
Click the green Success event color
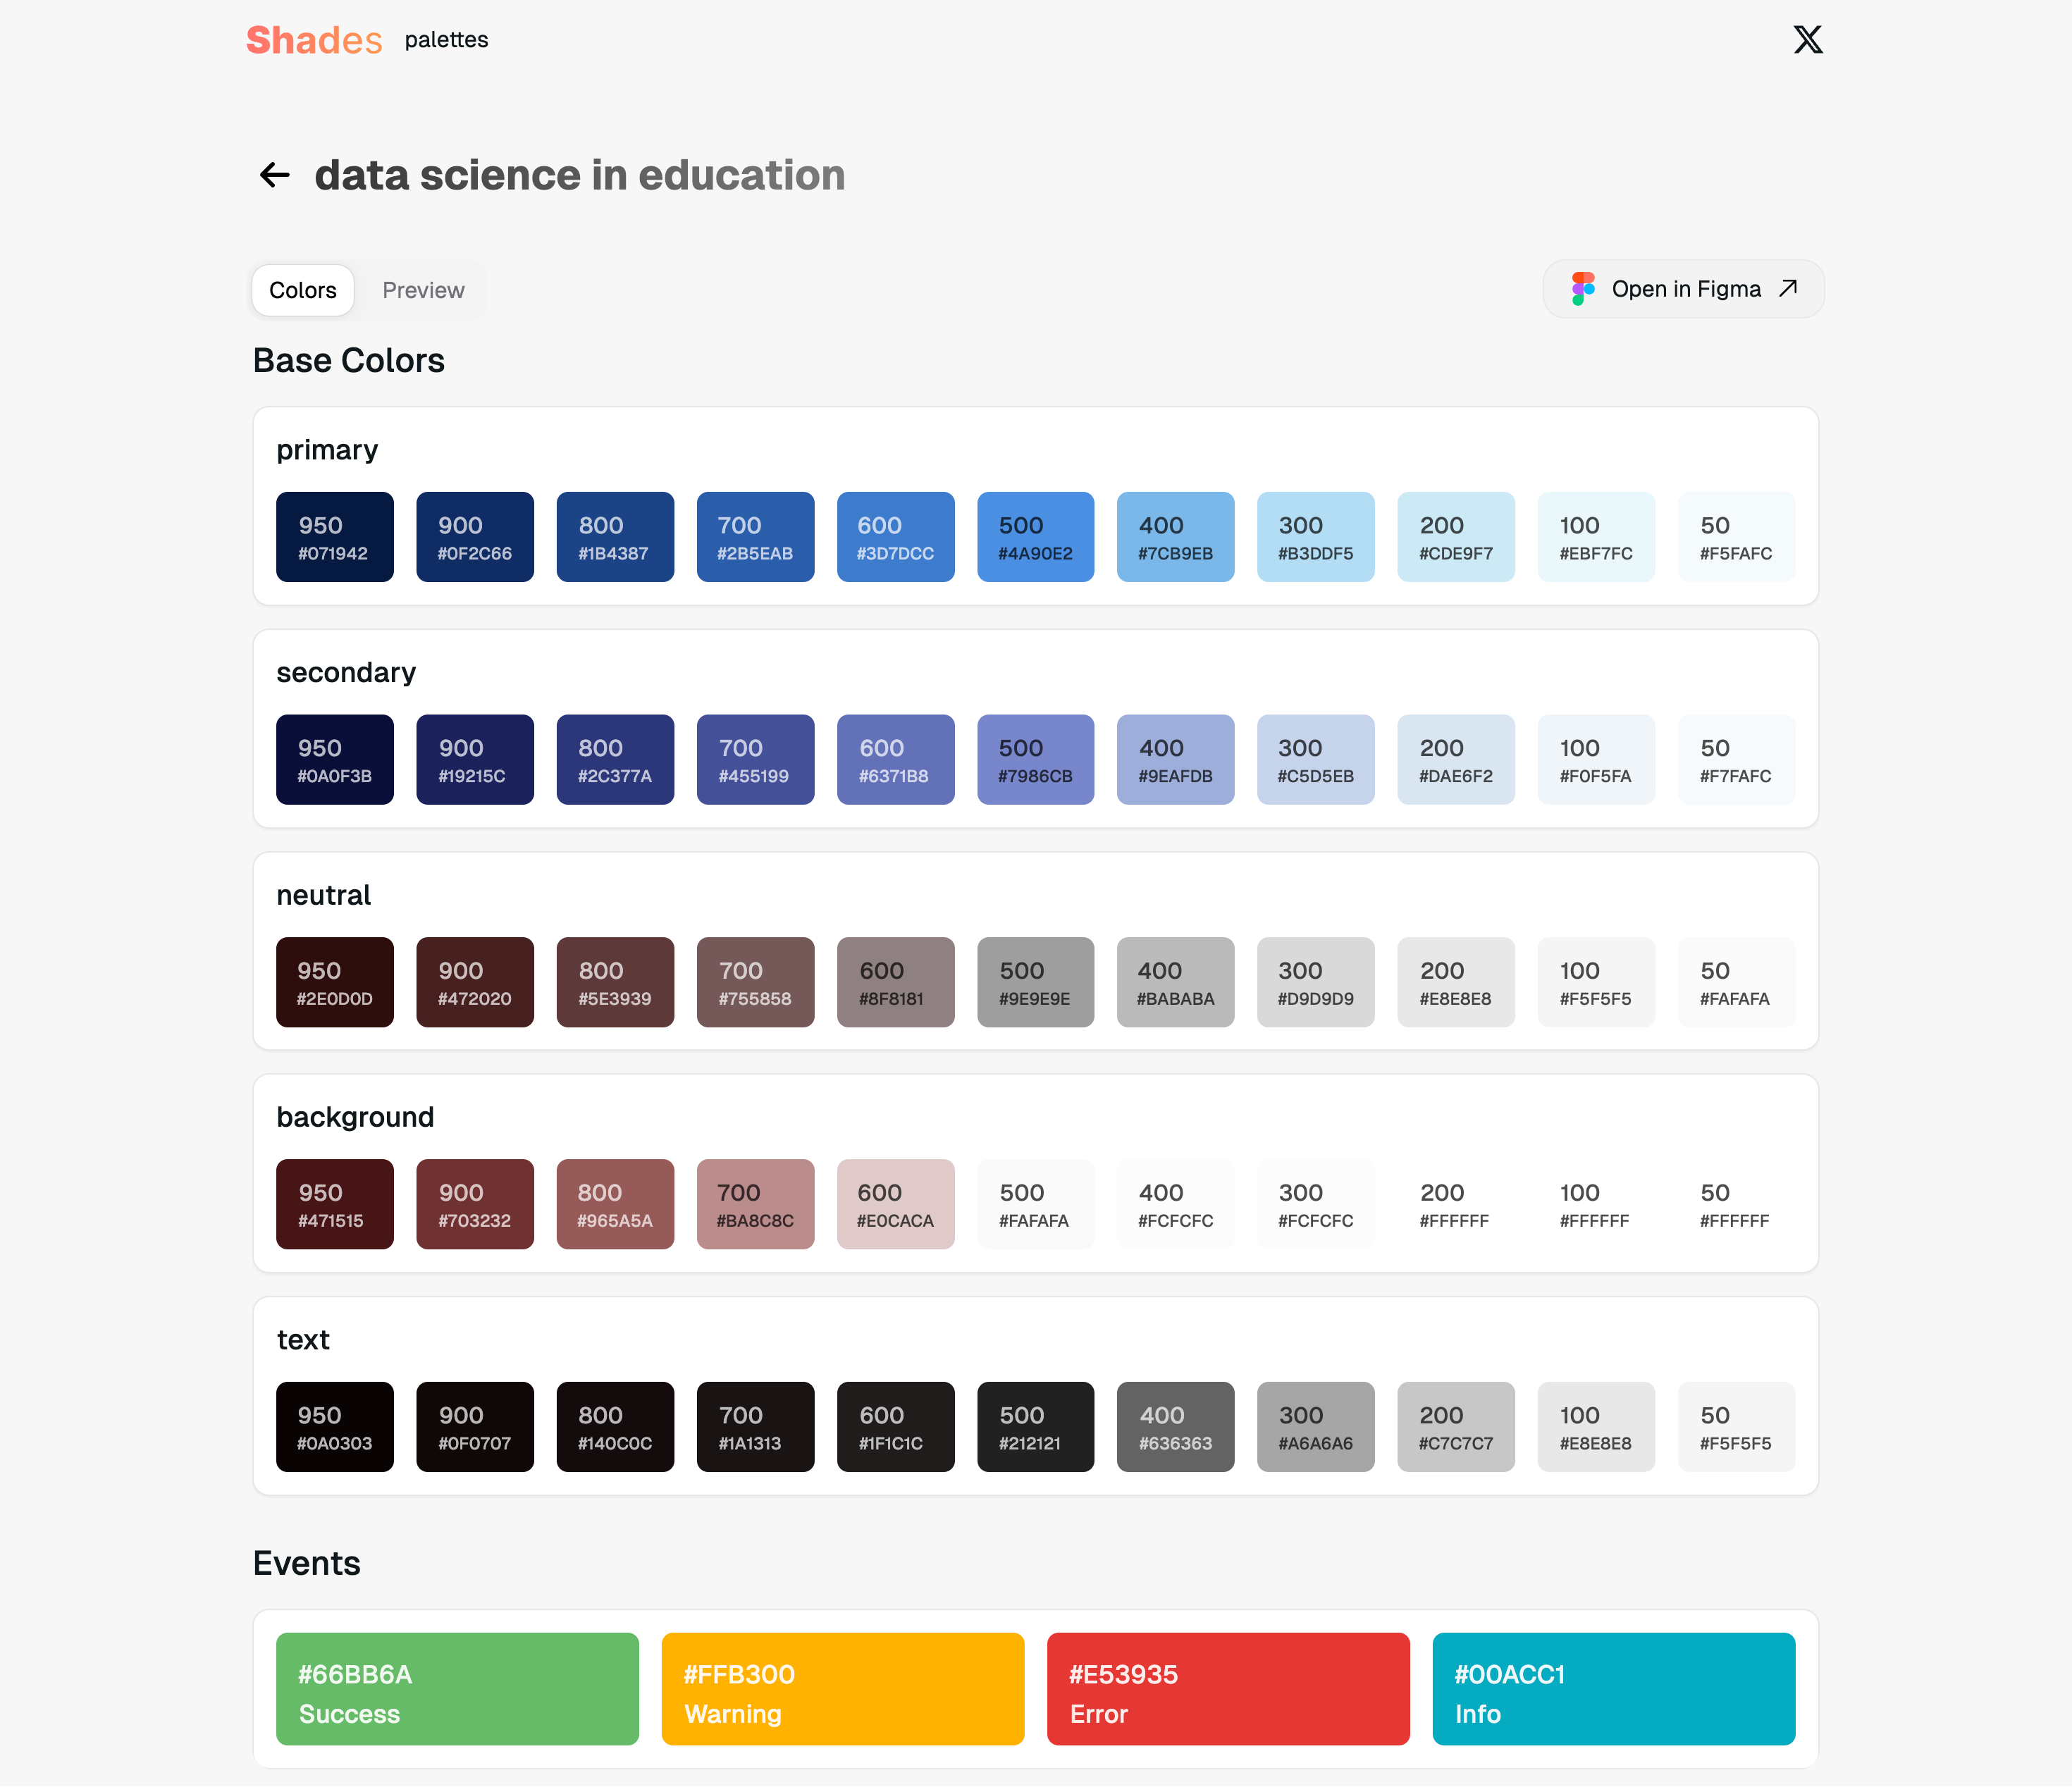[457, 1689]
